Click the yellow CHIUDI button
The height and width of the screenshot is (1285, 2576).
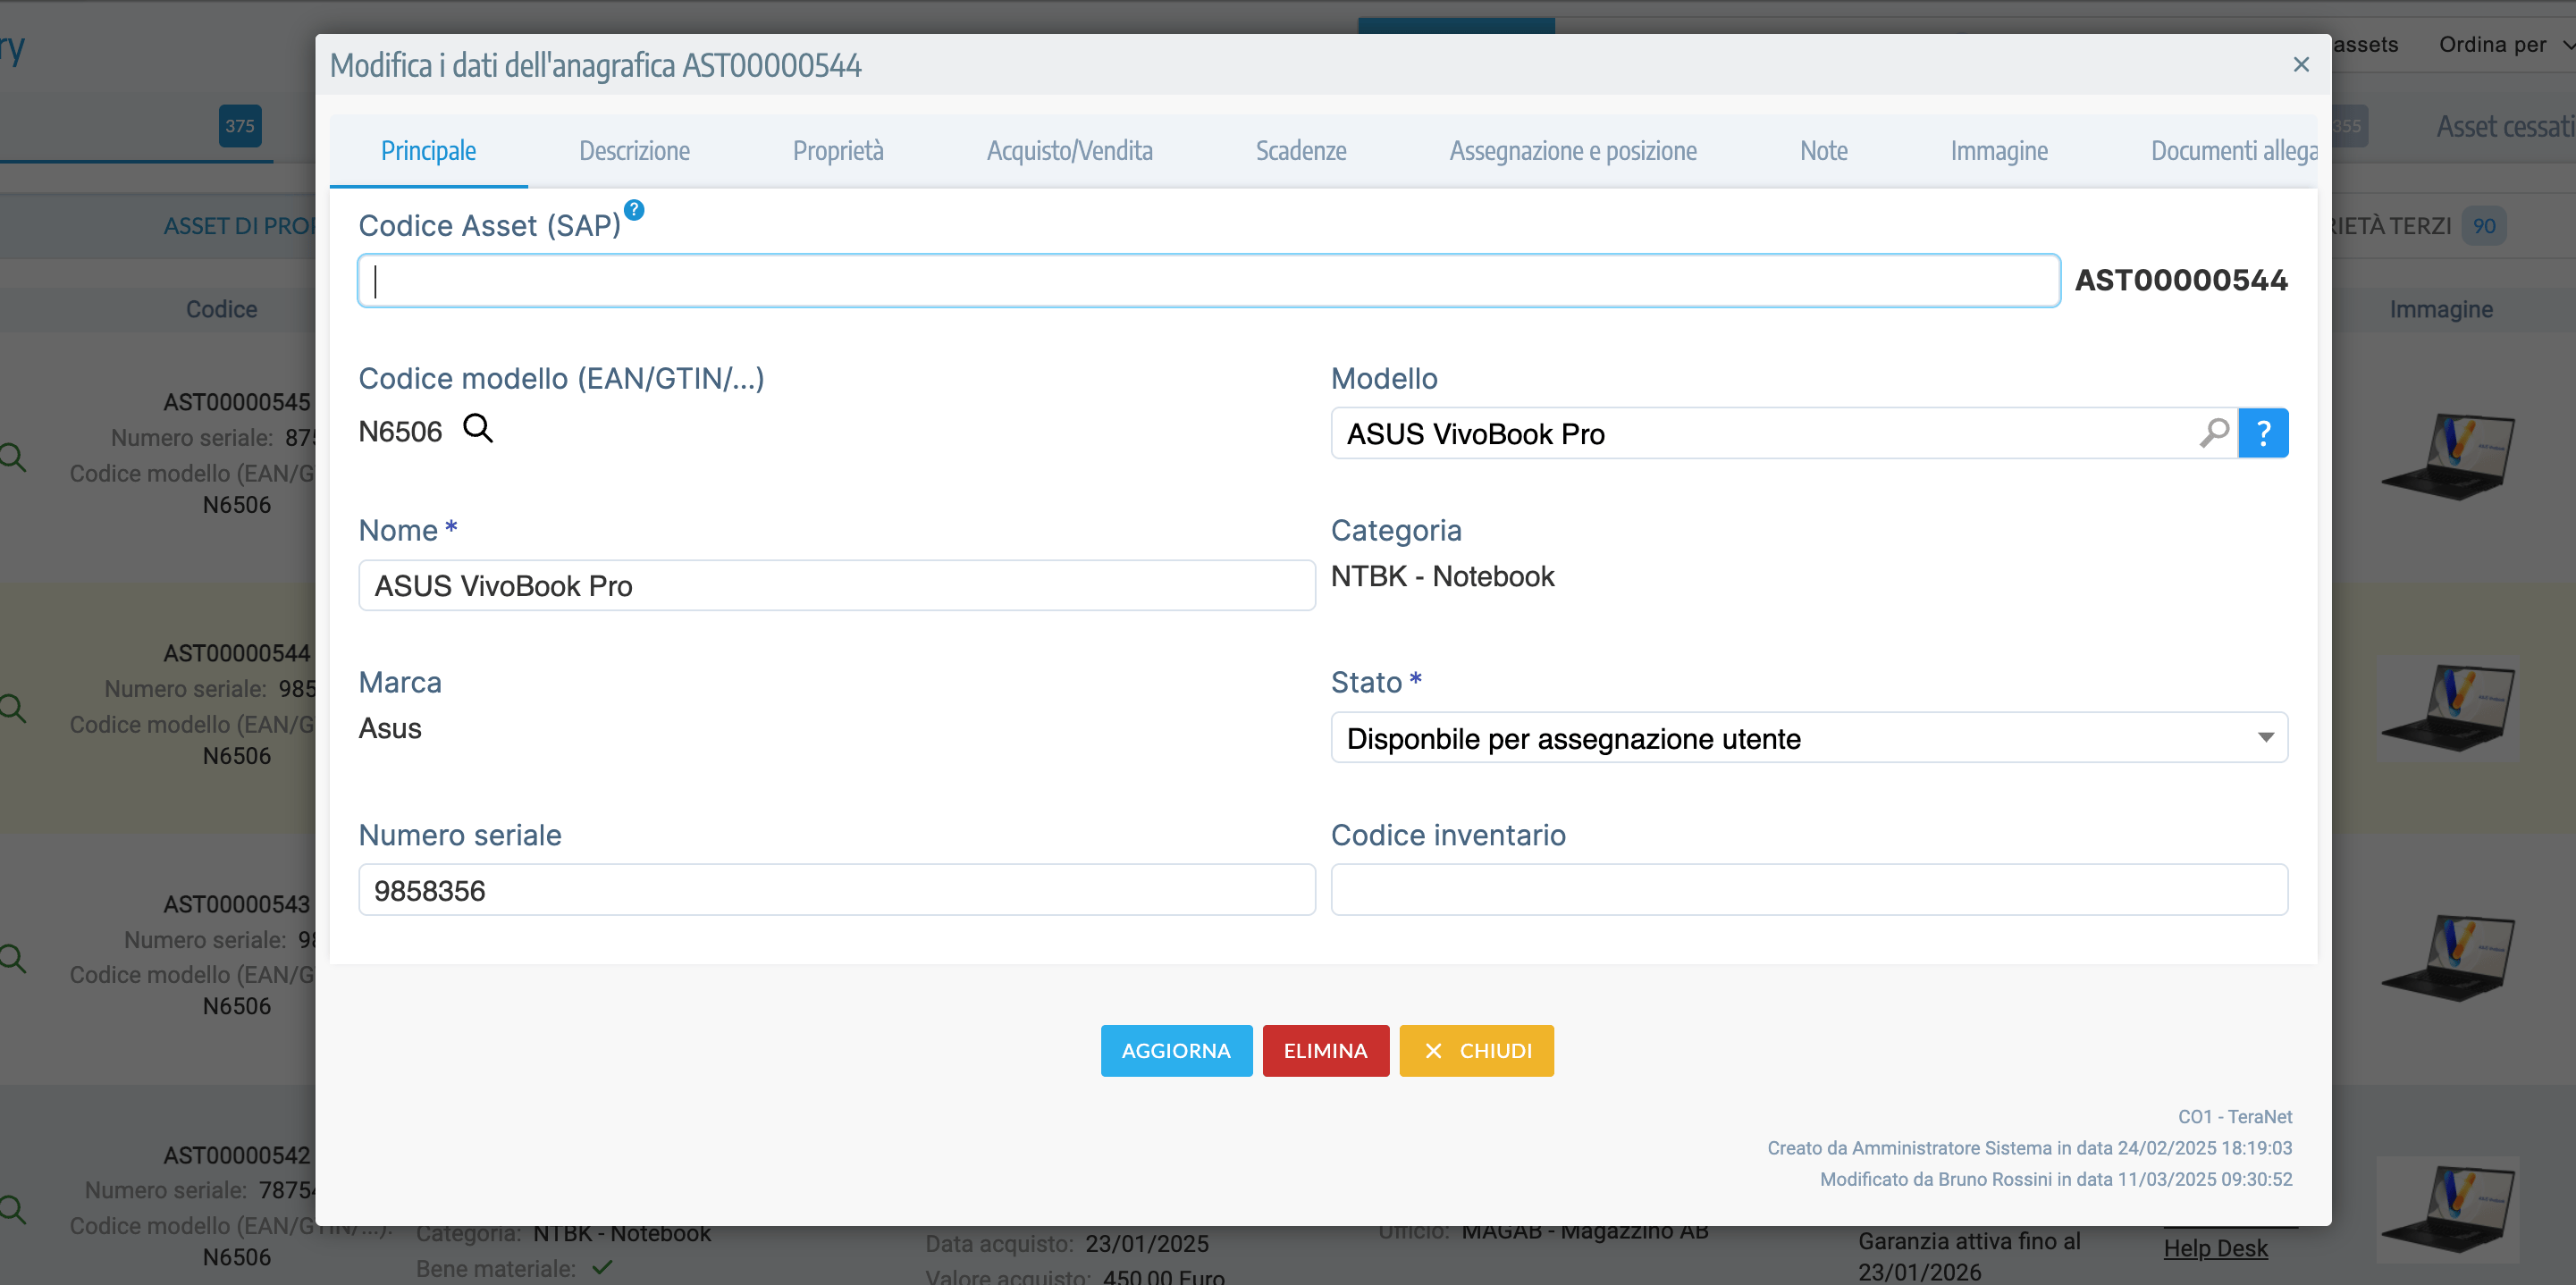[x=1475, y=1050]
